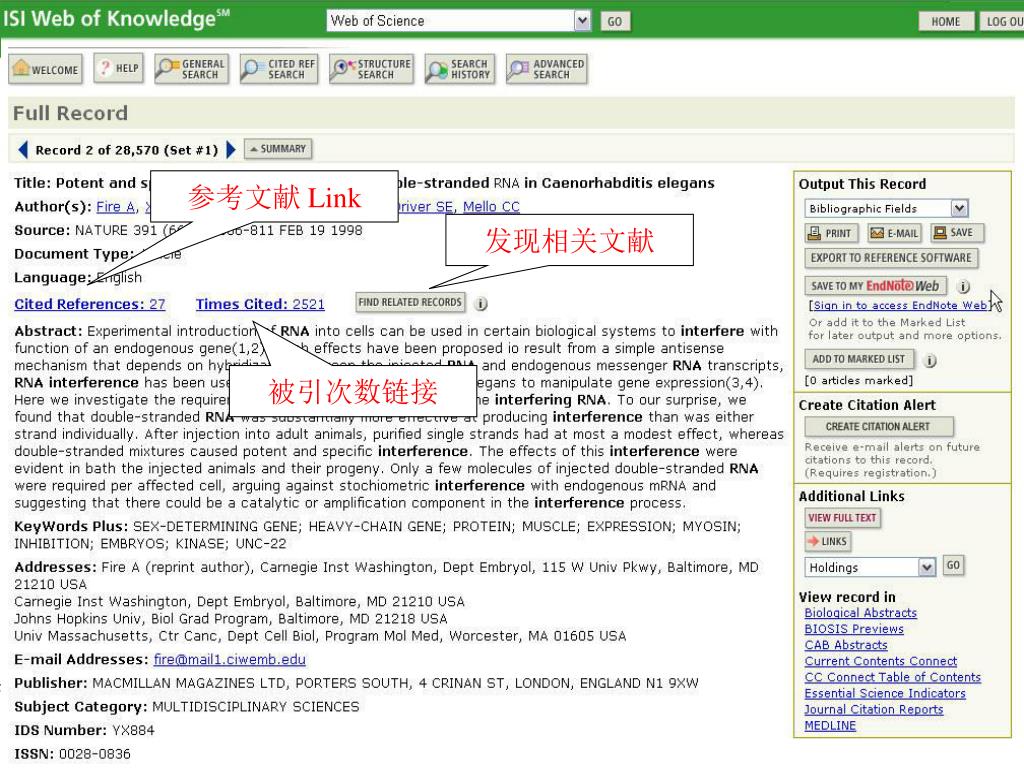
Task: View record in Biological Abstracts
Action: point(861,613)
